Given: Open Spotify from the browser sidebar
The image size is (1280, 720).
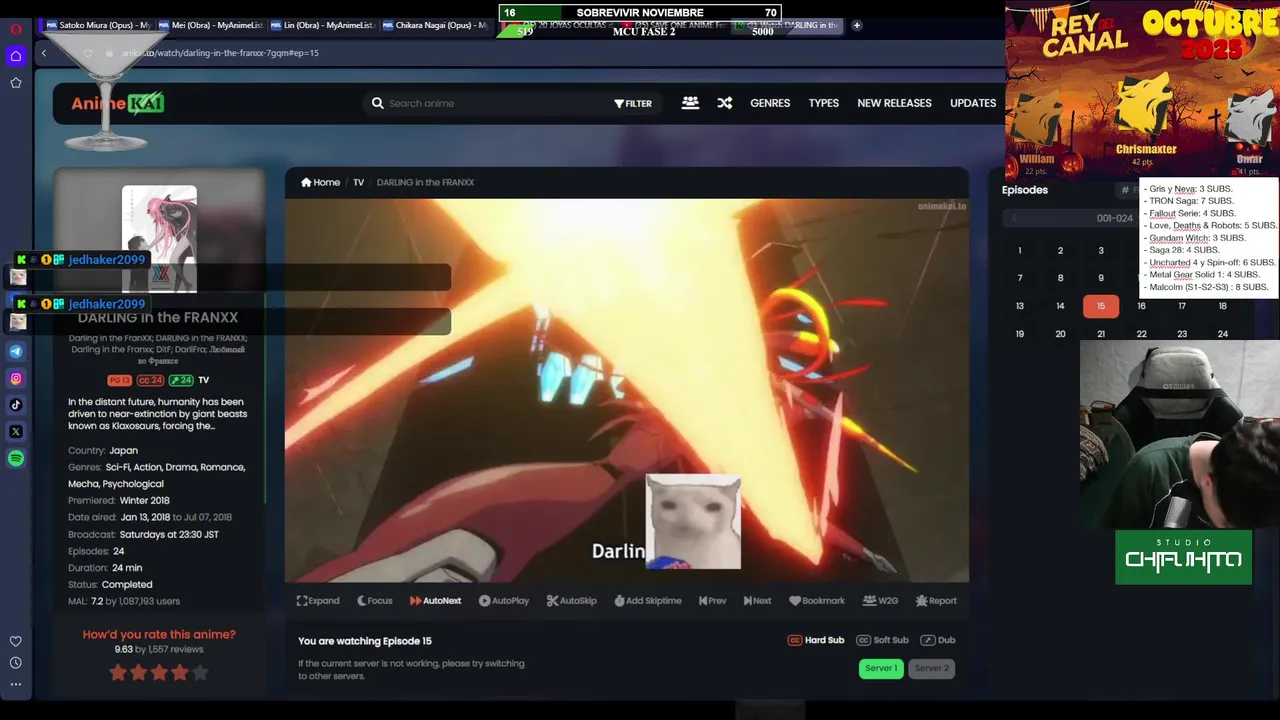Looking at the screenshot, I should coord(16,459).
